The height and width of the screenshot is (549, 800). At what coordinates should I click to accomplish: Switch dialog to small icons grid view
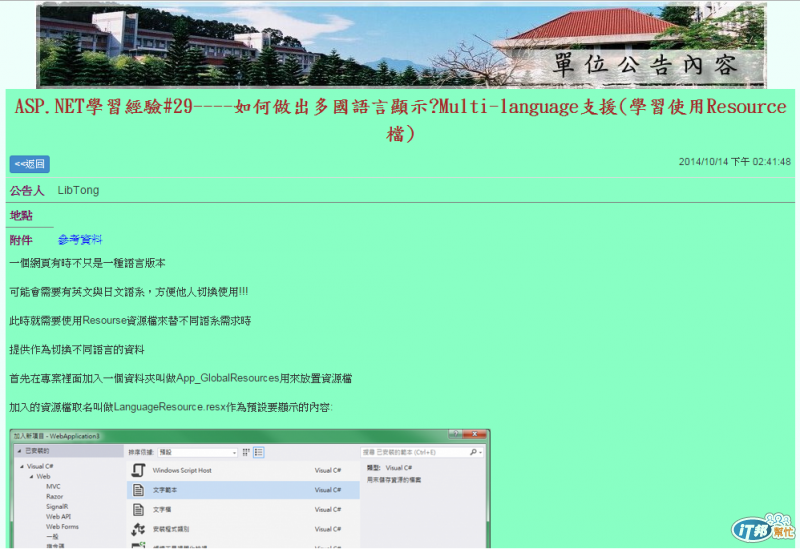(246, 452)
